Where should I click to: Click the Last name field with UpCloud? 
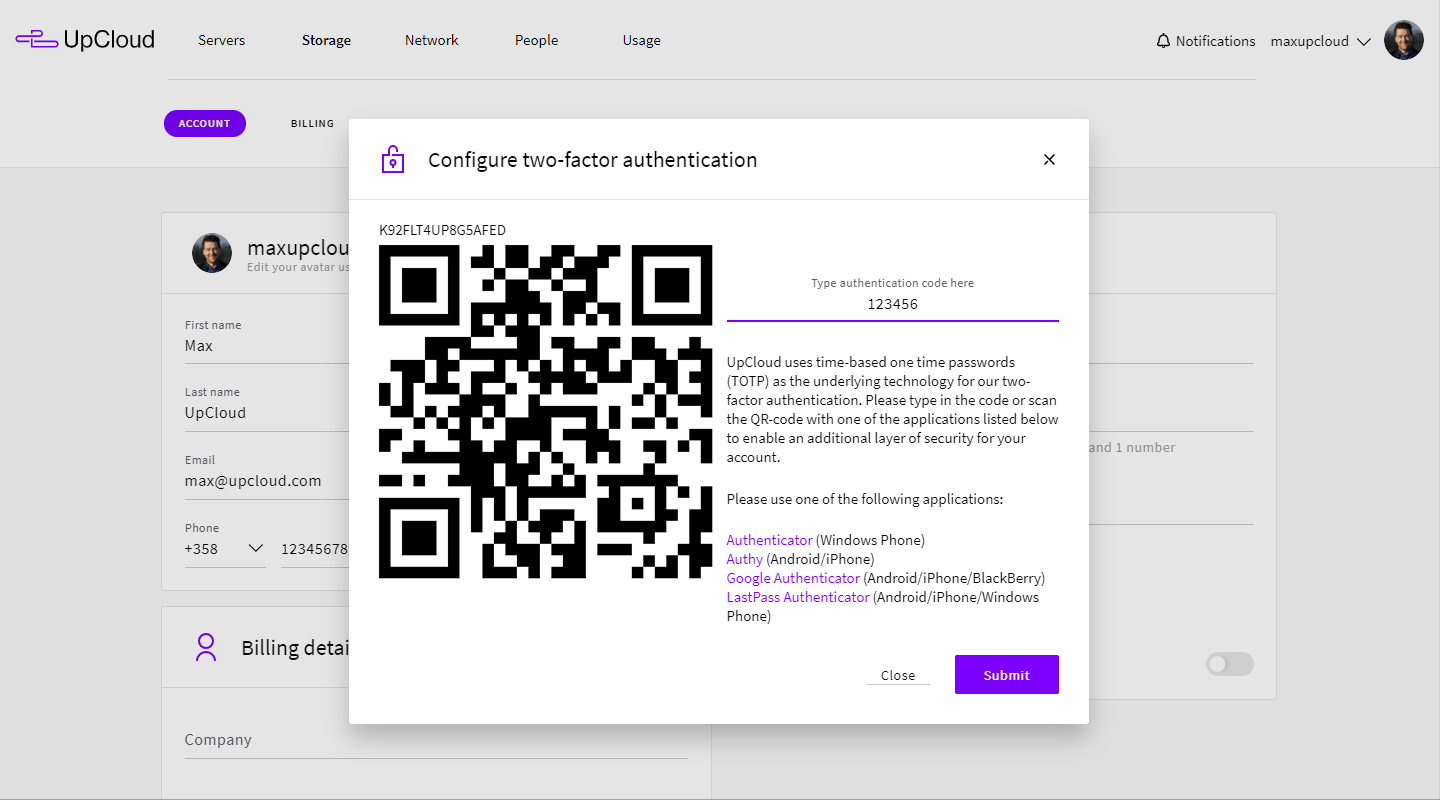(266, 413)
